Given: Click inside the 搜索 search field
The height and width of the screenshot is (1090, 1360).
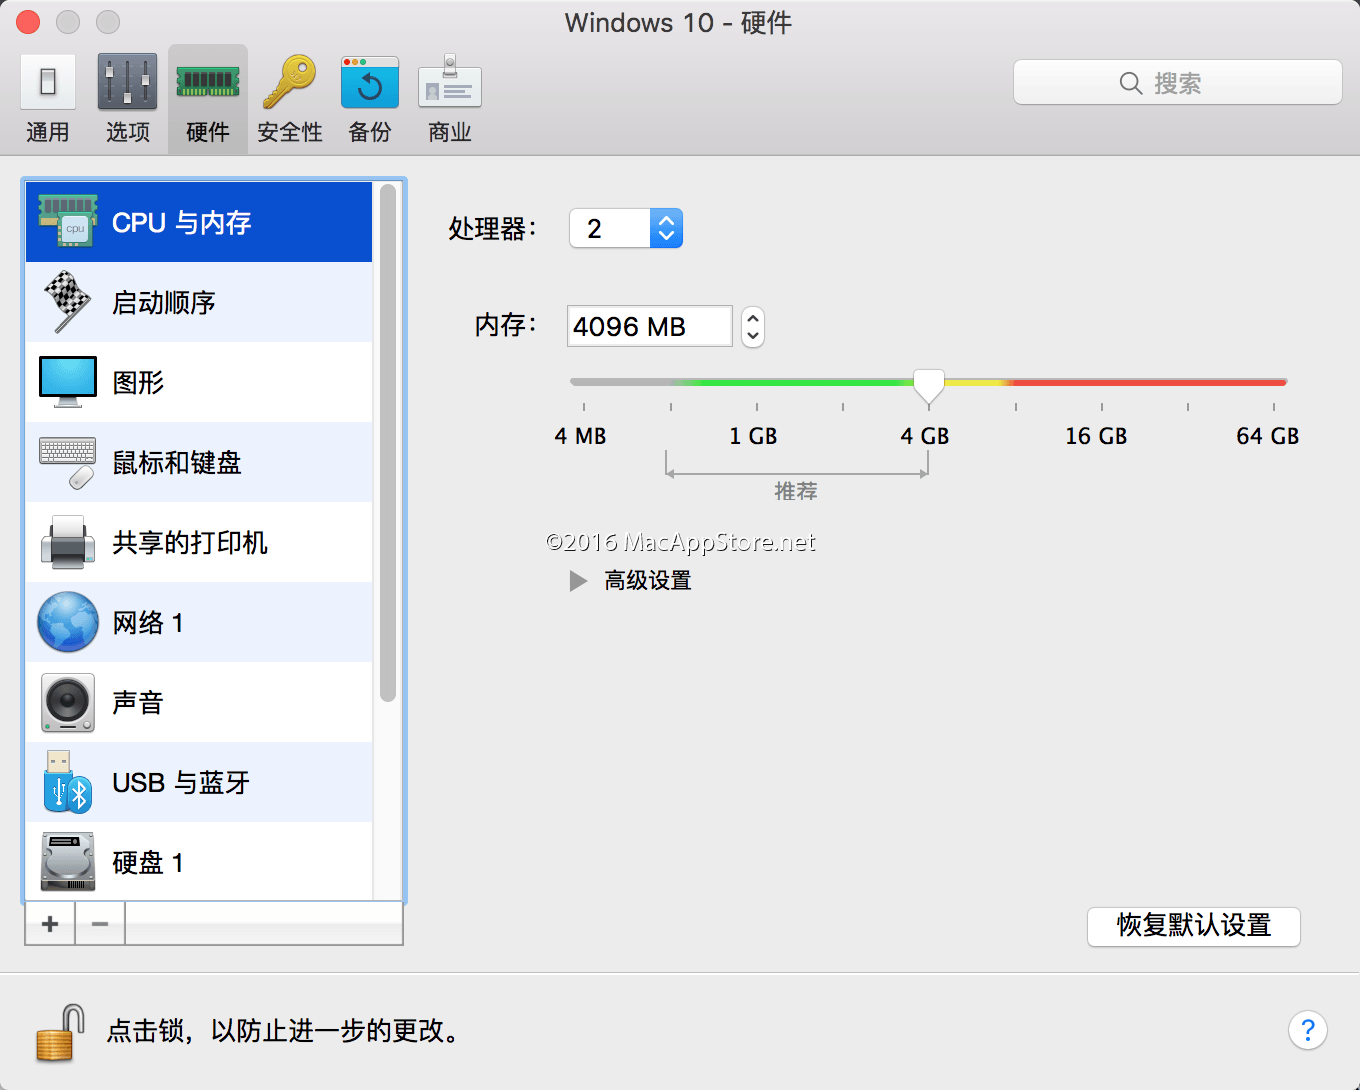Looking at the screenshot, I should click(x=1177, y=82).
